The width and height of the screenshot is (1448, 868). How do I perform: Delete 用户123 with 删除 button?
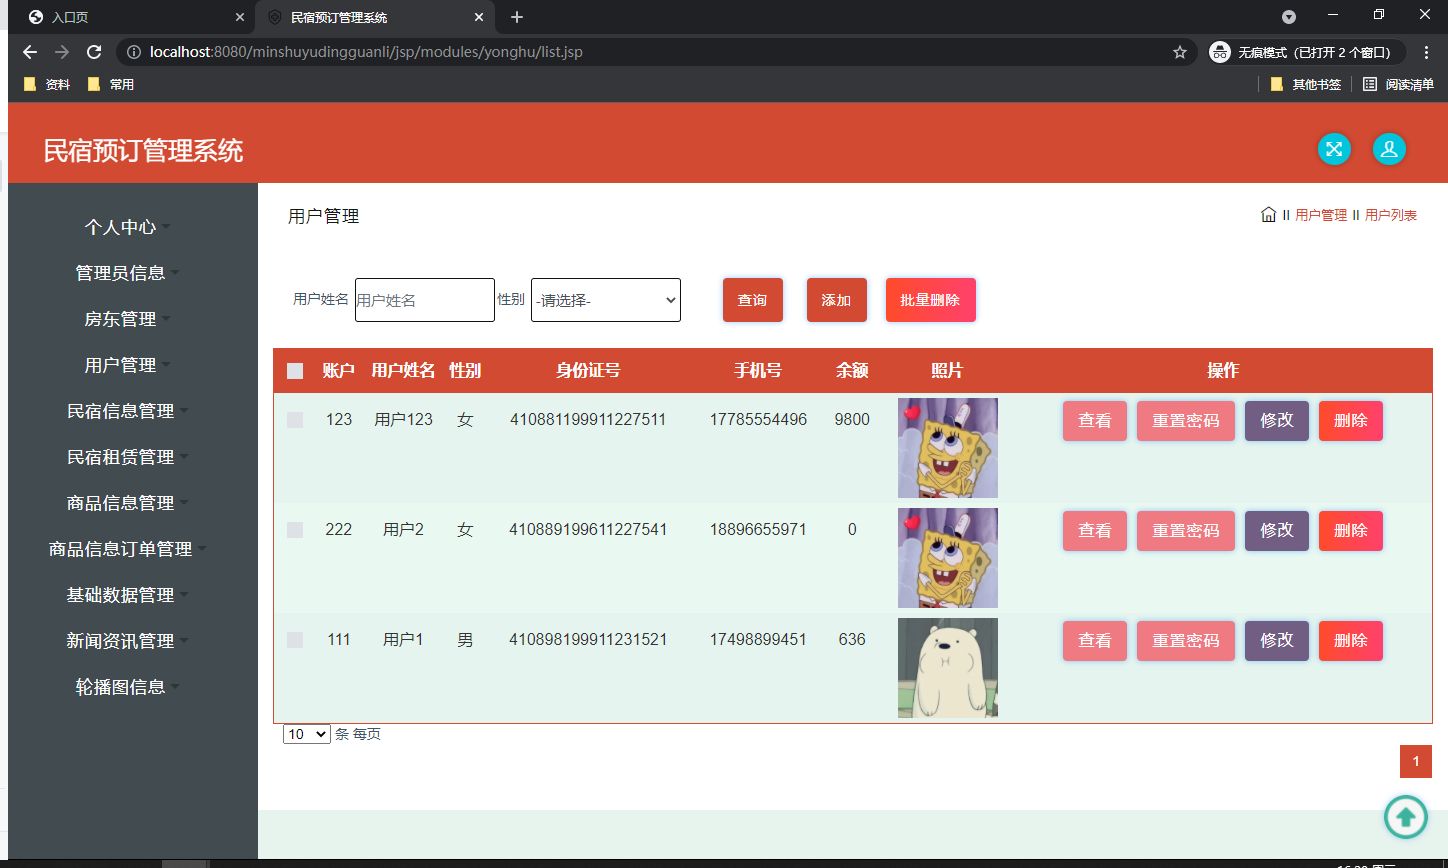click(1351, 421)
